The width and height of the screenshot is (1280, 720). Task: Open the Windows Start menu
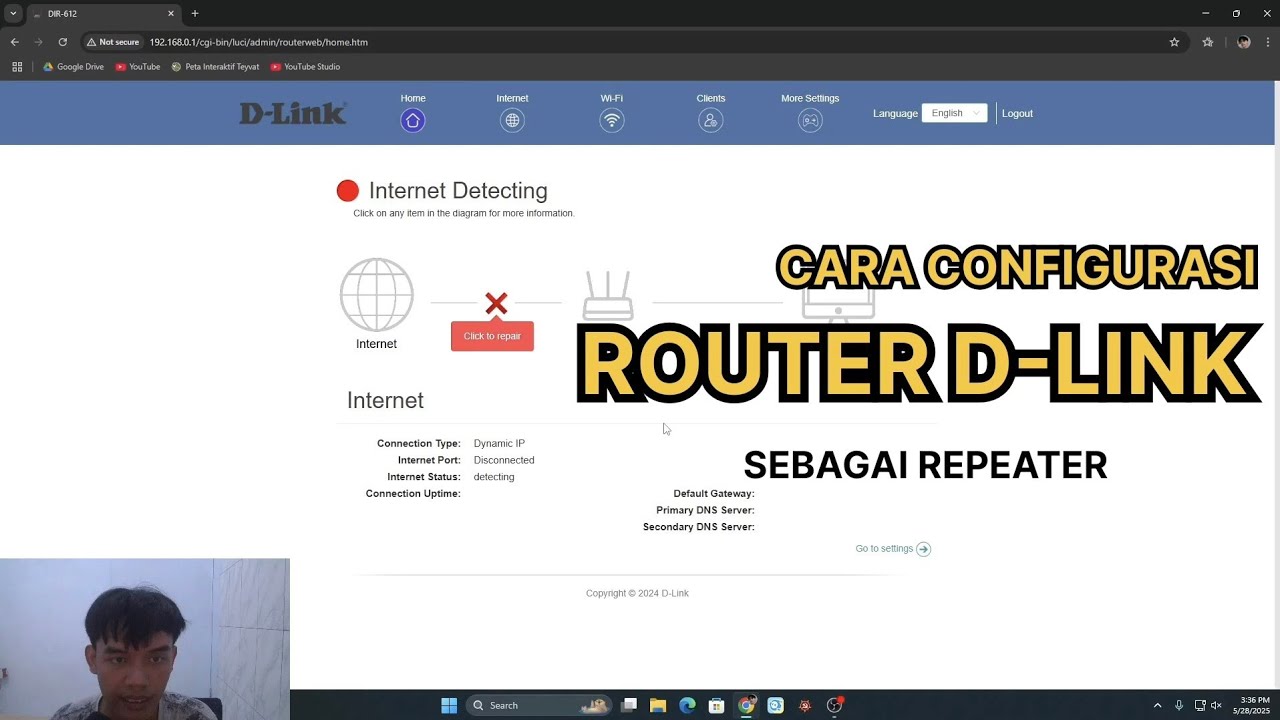(x=449, y=705)
